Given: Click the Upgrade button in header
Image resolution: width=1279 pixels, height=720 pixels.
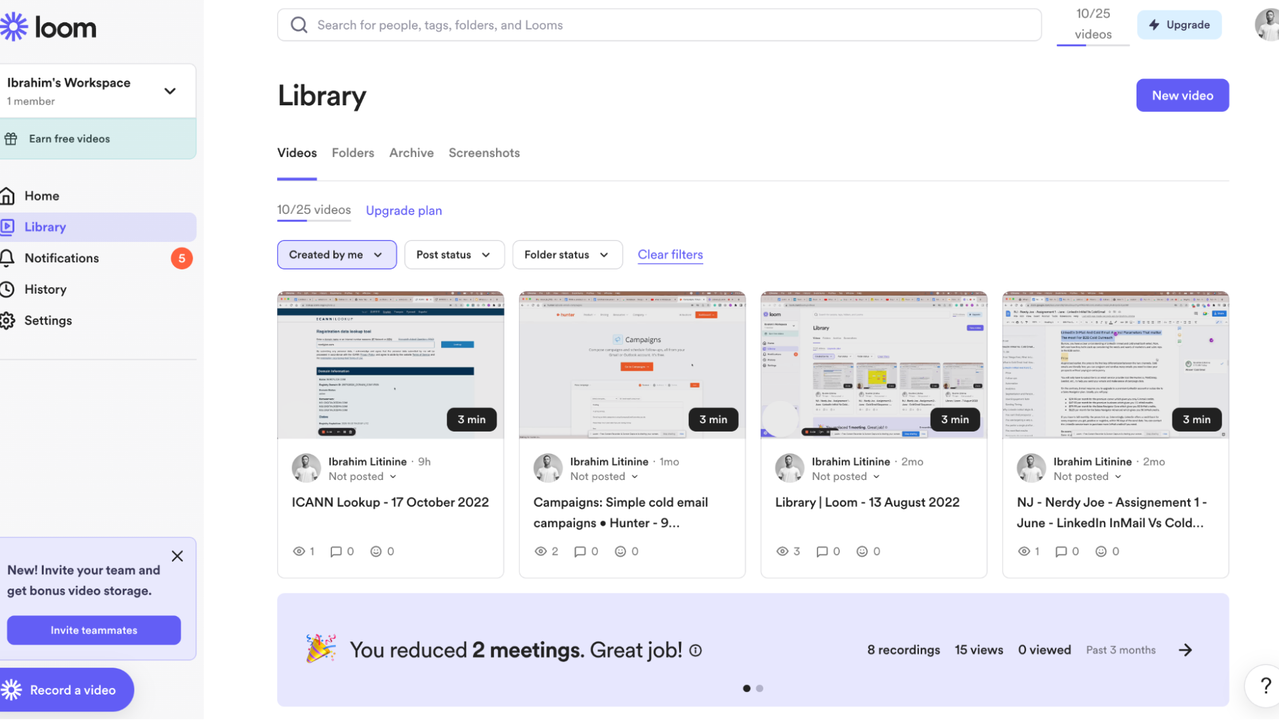Looking at the screenshot, I should point(1179,25).
